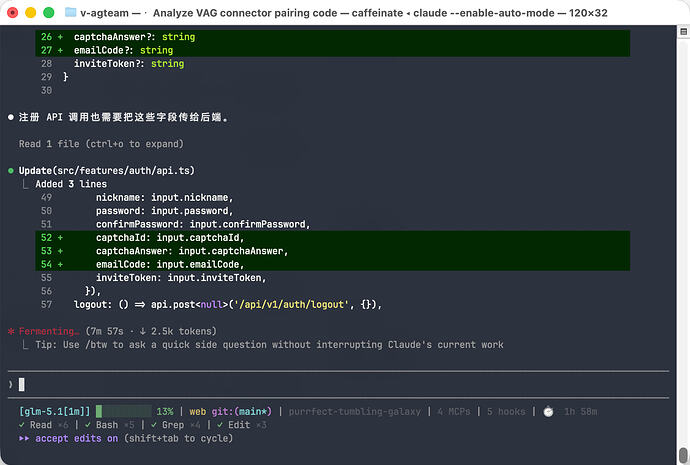Image resolution: width=690 pixels, height=465 pixels.
Task: Toggle accept edits on mode indicator
Action: tap(77, 439)
